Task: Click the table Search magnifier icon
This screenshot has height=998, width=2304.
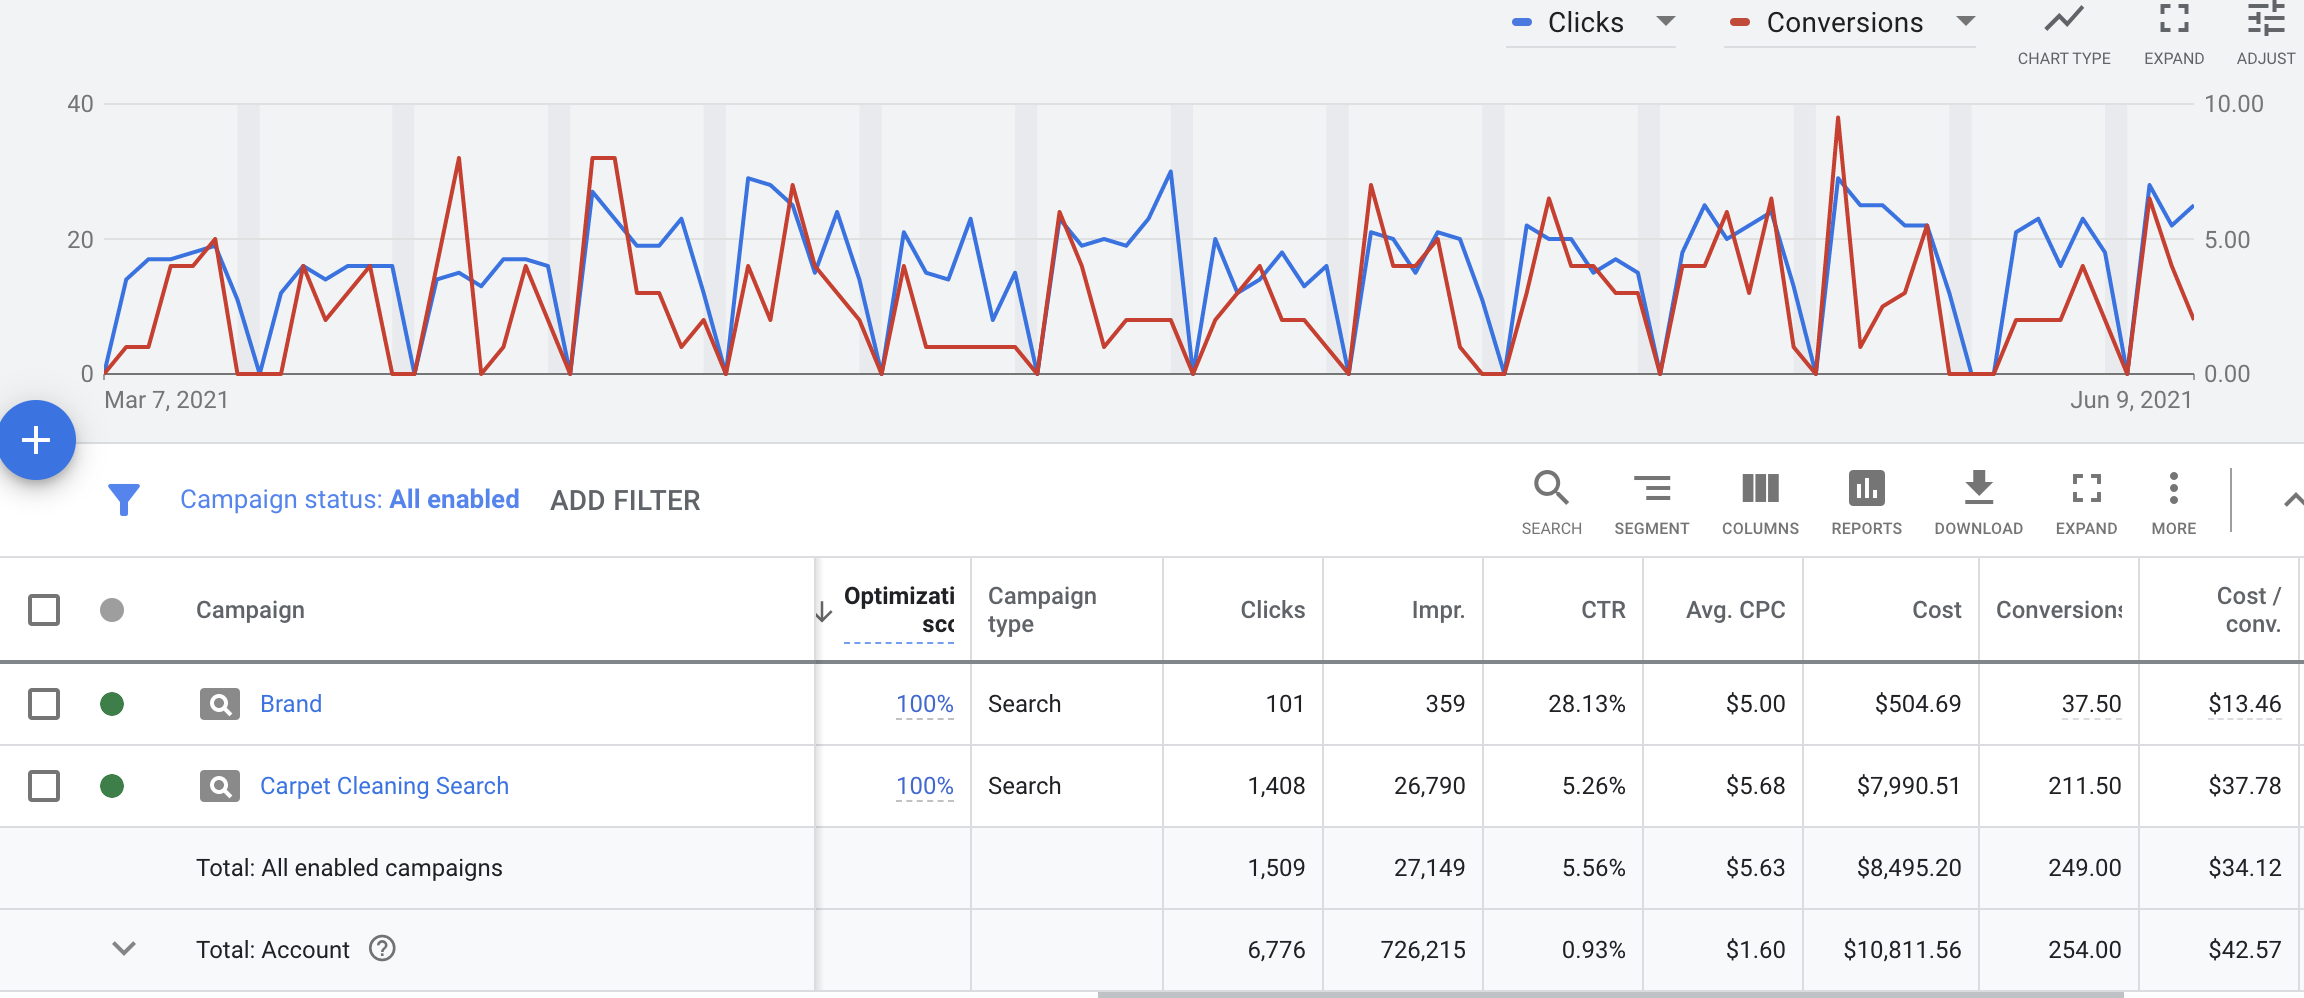Action: (x=1551, y=489)
